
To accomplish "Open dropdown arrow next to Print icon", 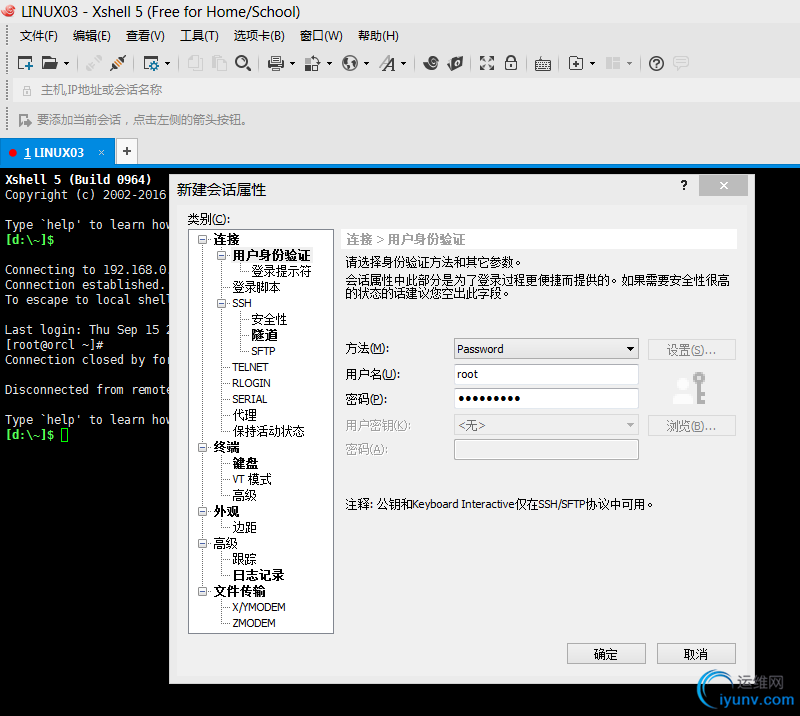I will tap(292, 64).
